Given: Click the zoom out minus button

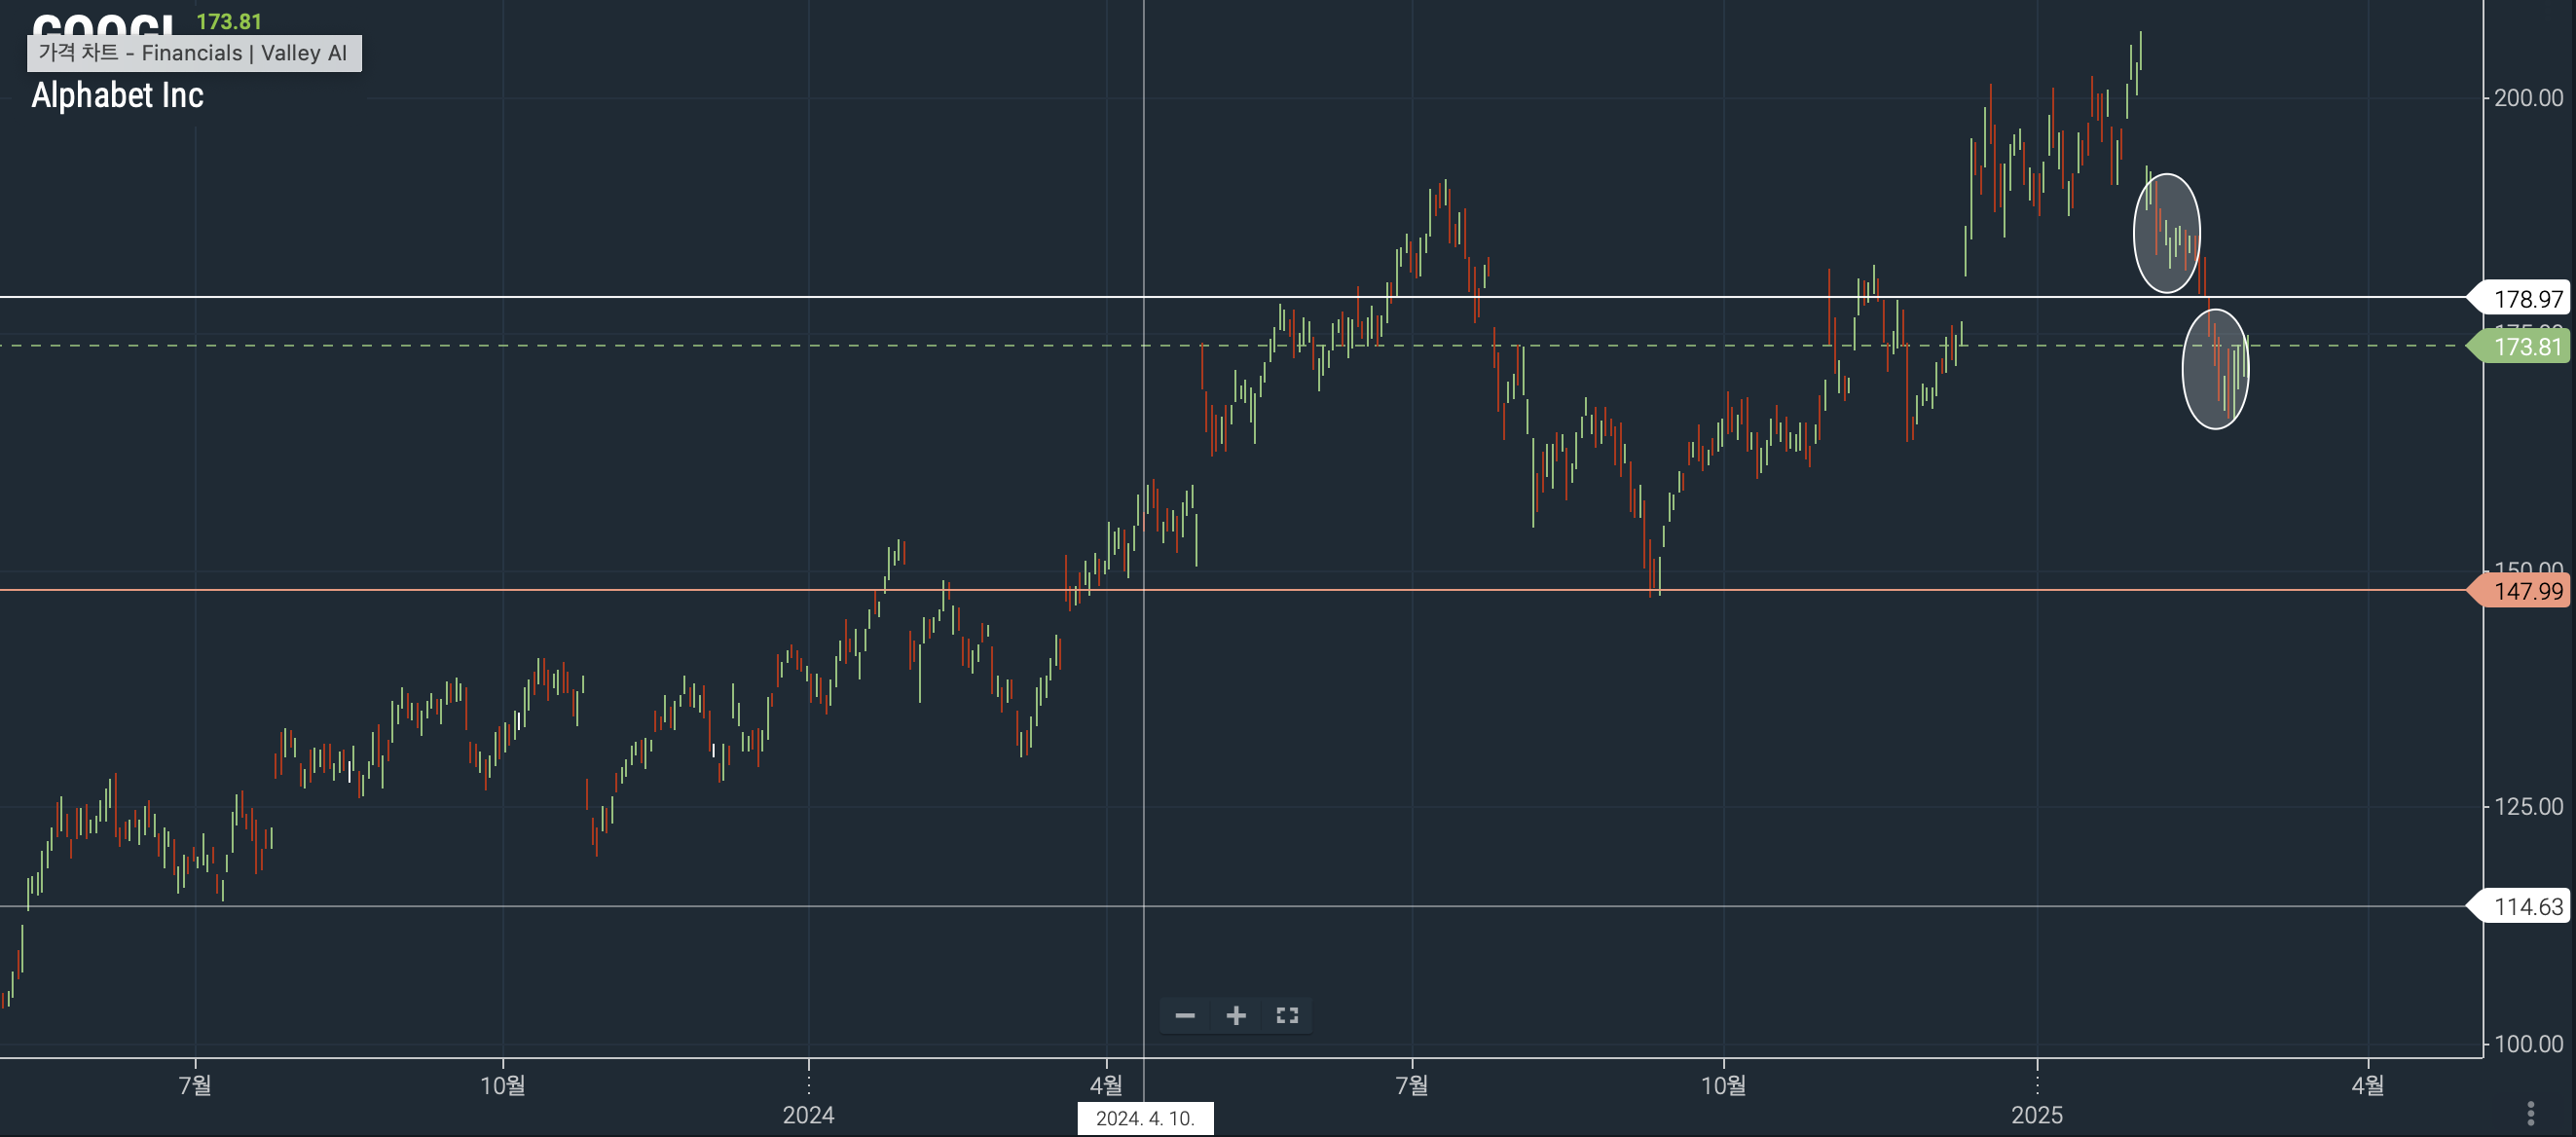Looking at the screenshot, I should click(x=1185, y=1016).
